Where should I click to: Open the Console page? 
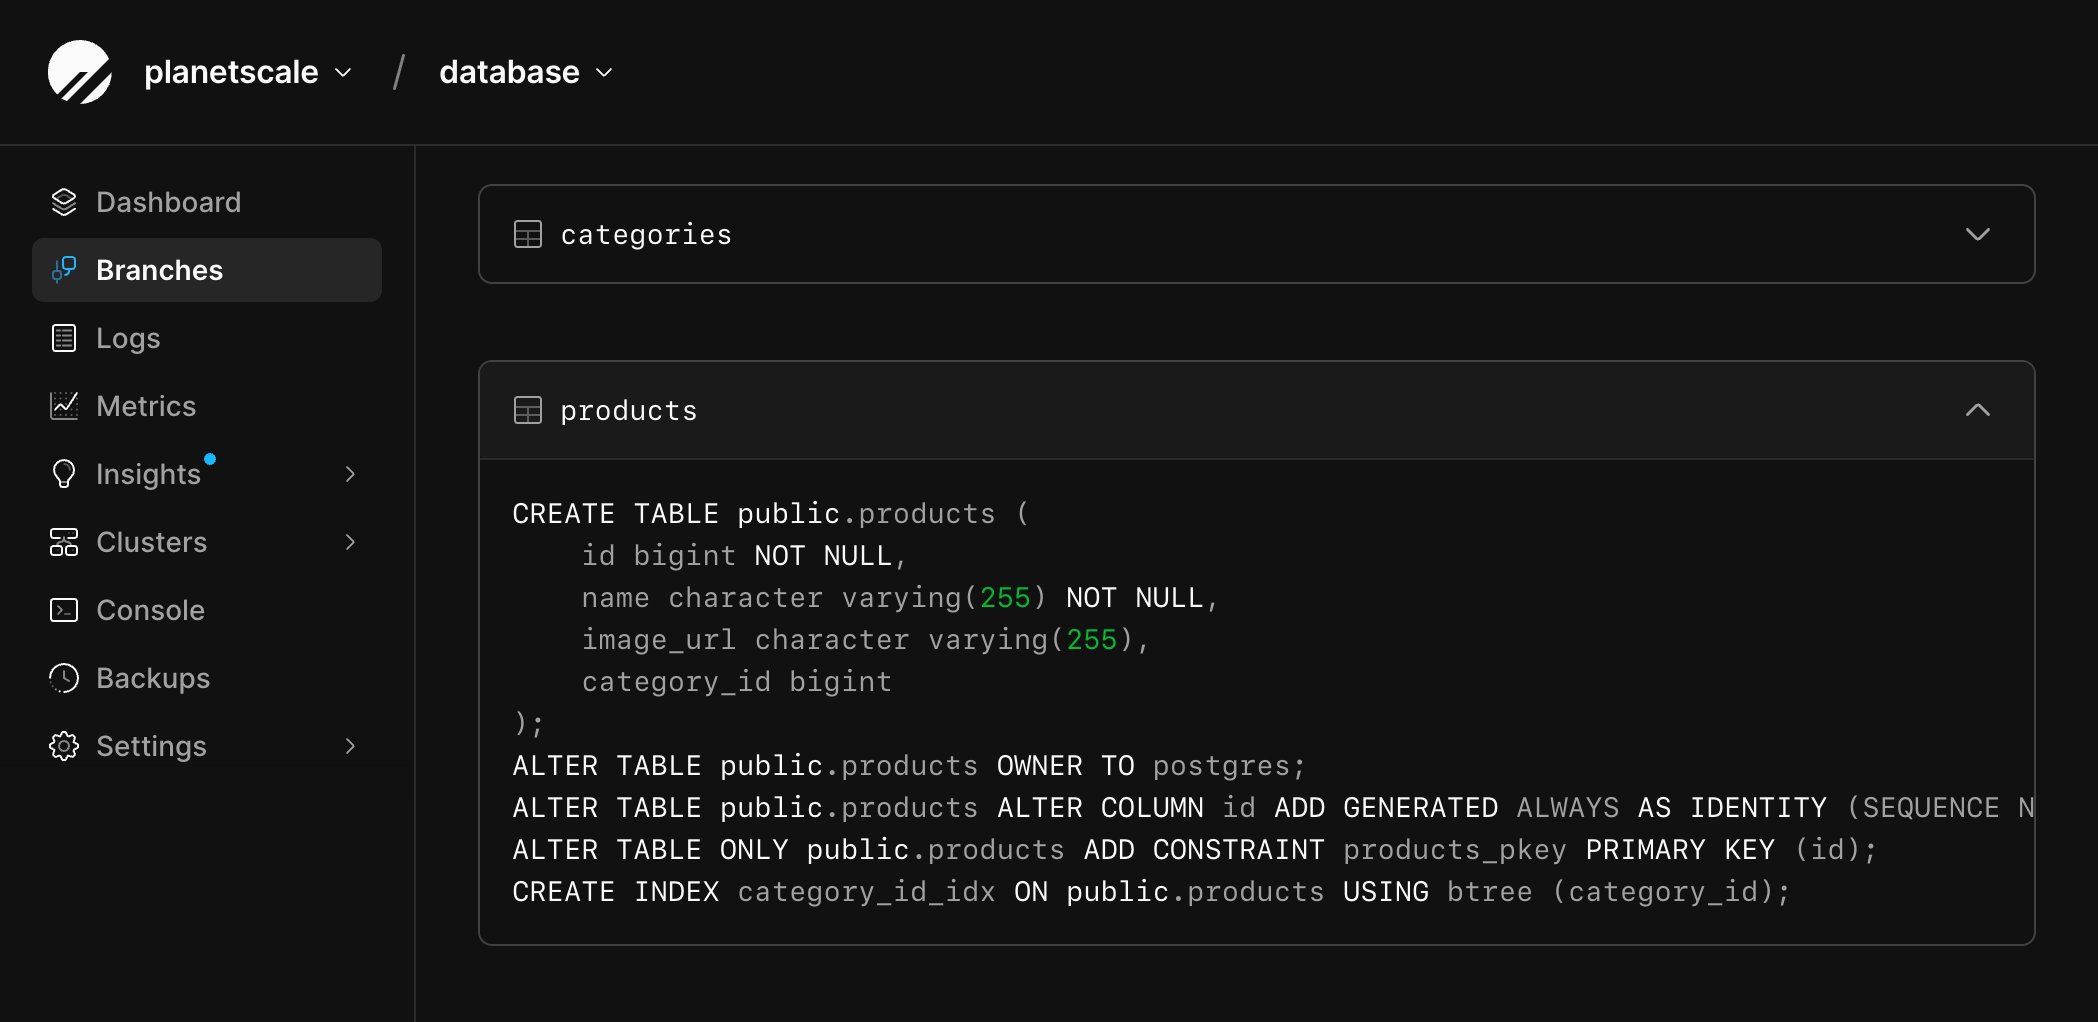click(207, 610)
